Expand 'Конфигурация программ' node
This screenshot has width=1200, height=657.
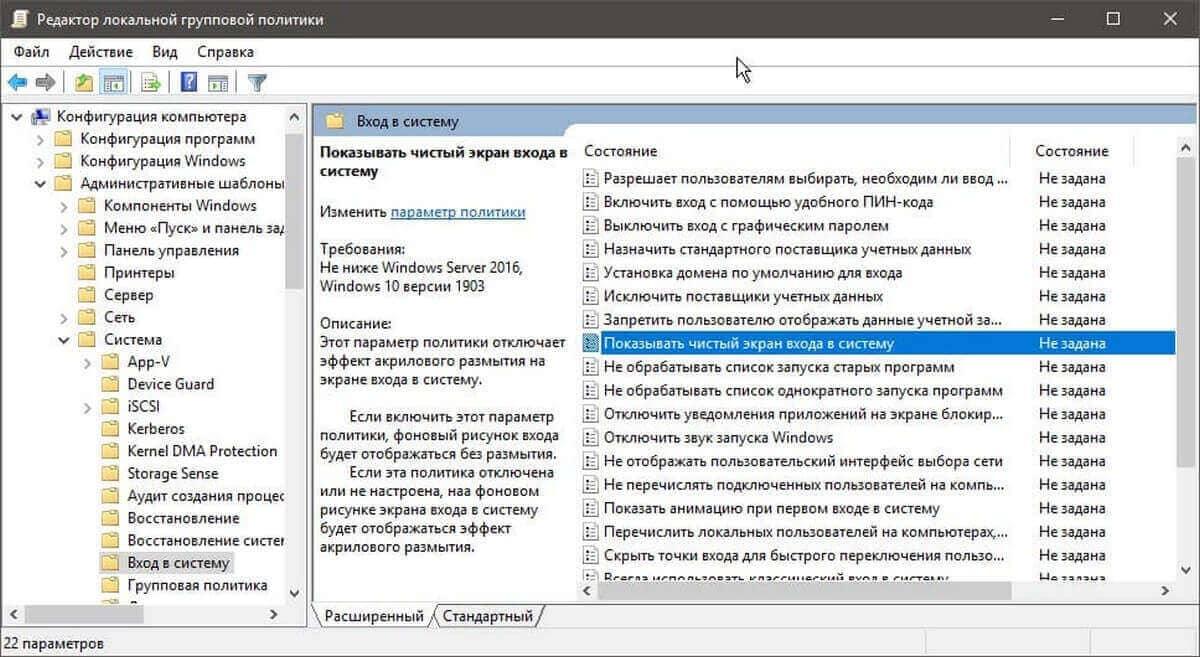(x=40, y=139)
